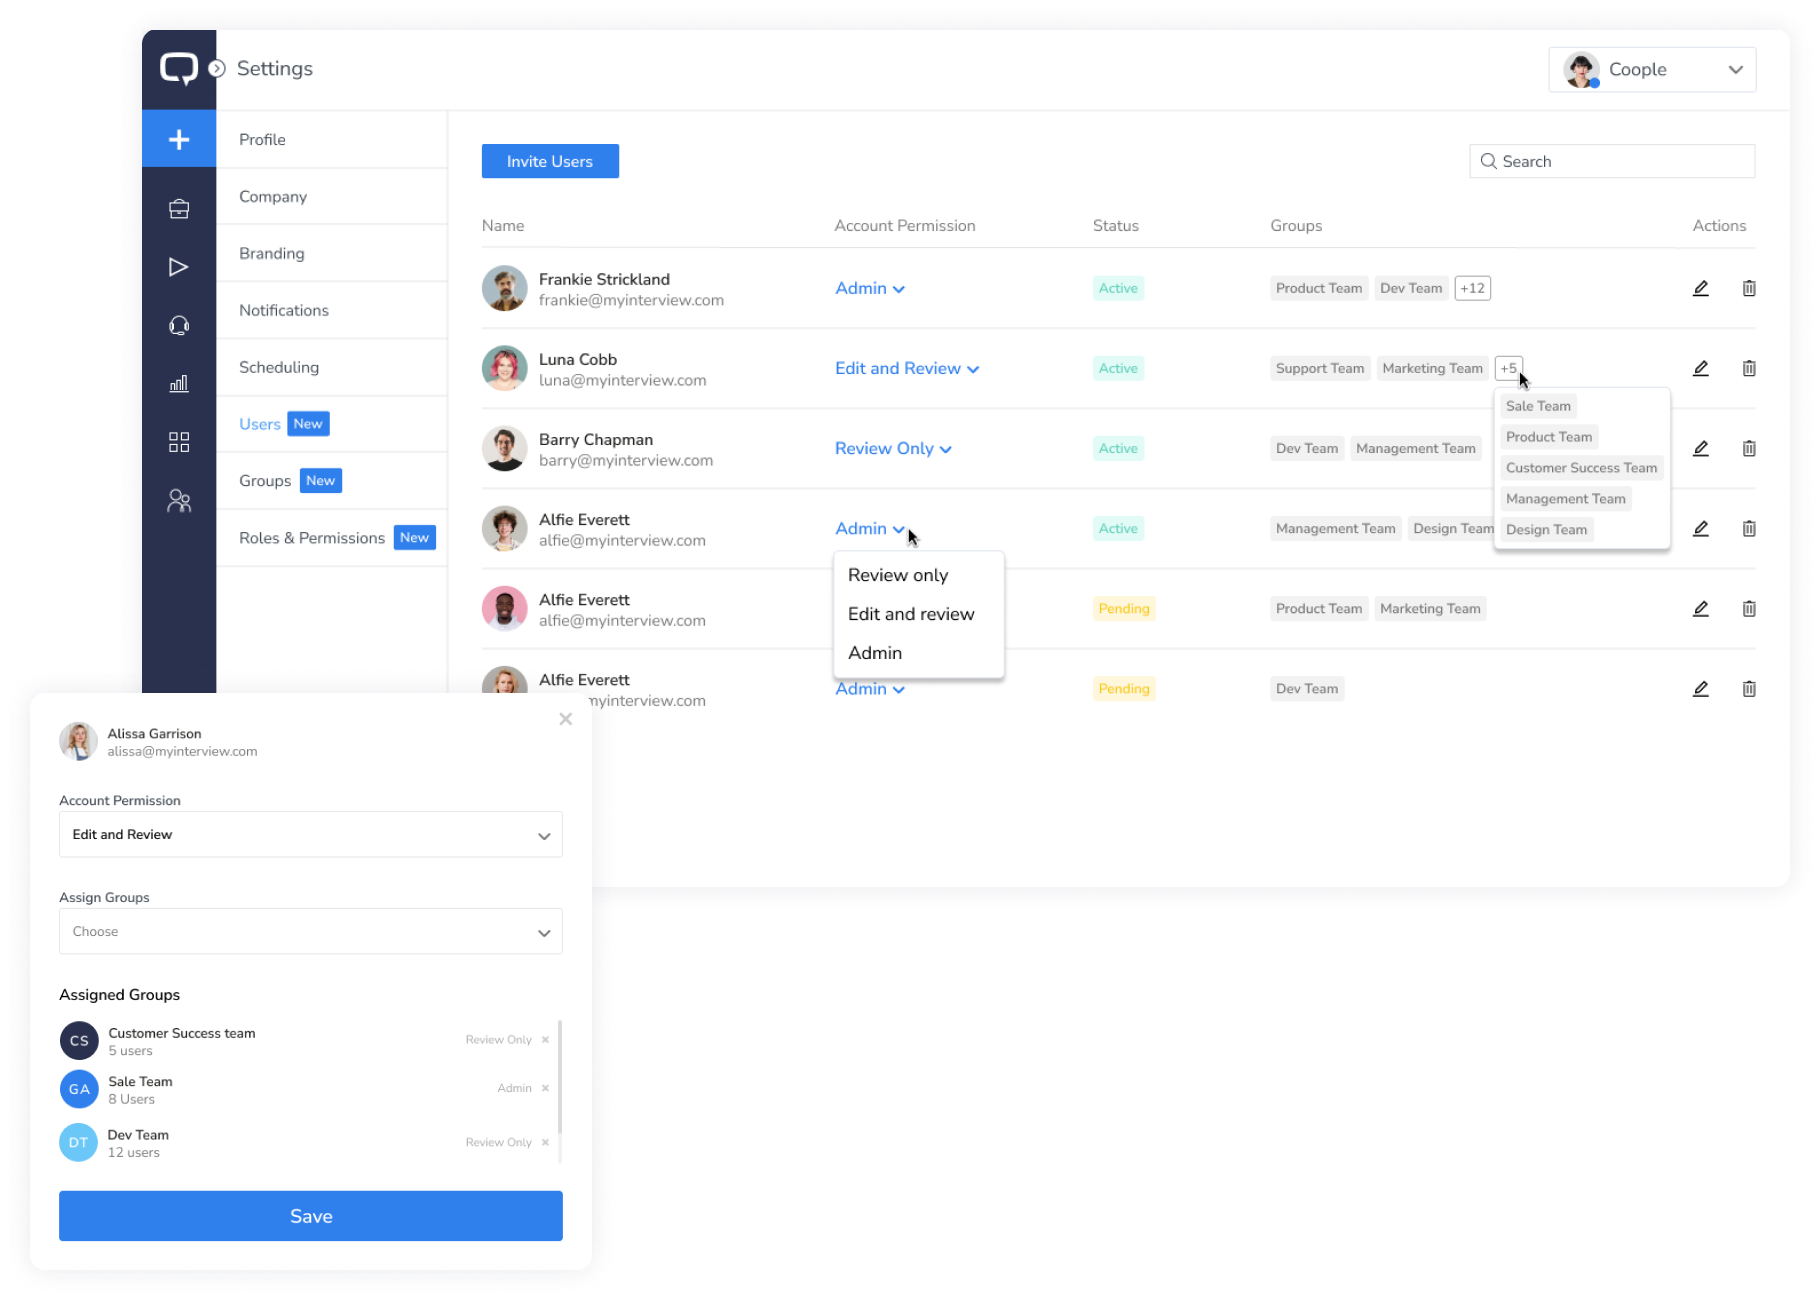1820x1300 pixels.
Task: Click the grid dashboard sidebar icon
Action: pyautogui.click(x=179, y=442)
